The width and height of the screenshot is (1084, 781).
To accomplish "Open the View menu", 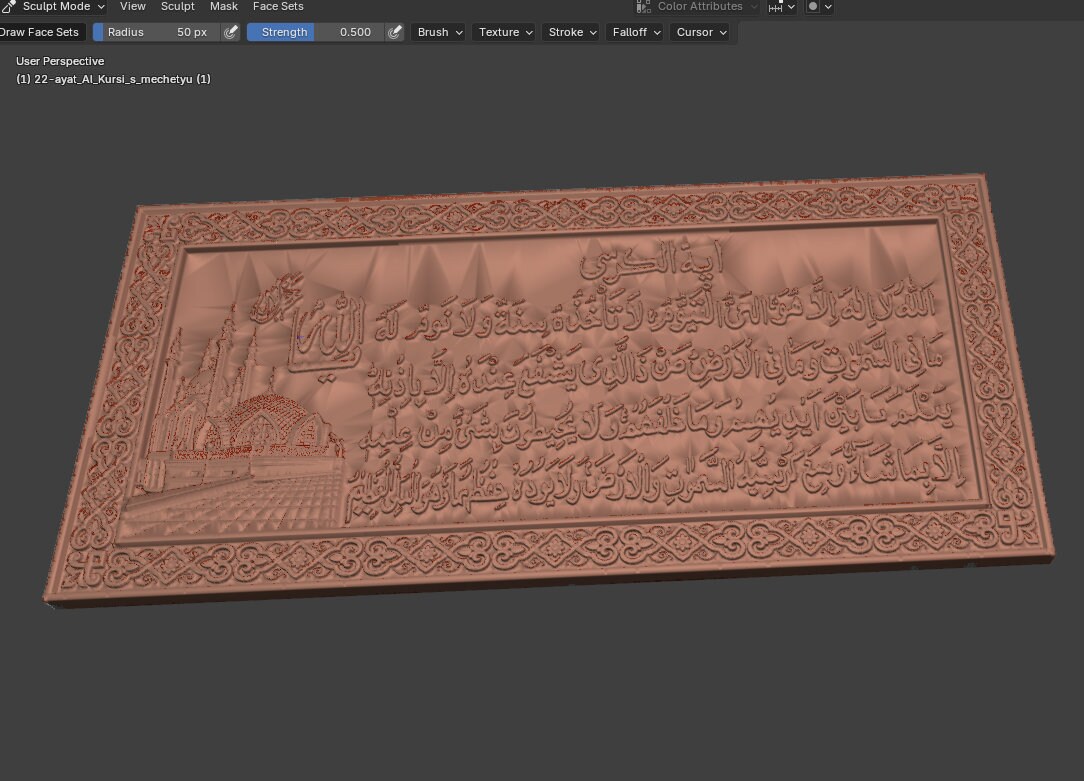I will point(133,6).
